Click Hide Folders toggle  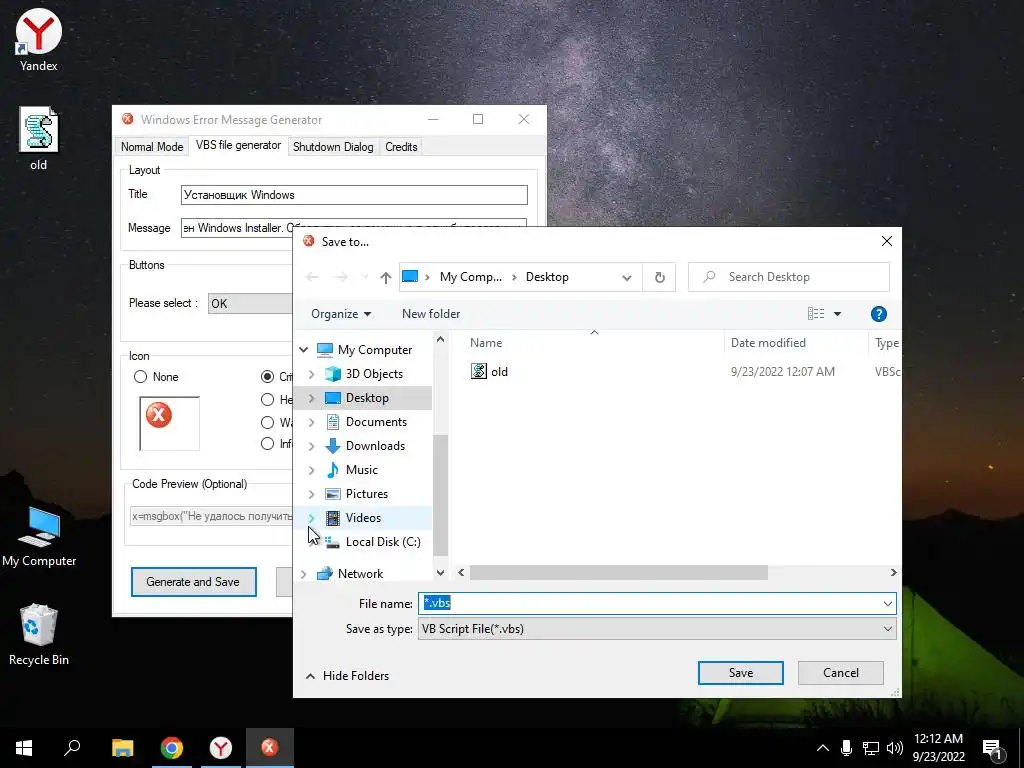coord(347,676)
